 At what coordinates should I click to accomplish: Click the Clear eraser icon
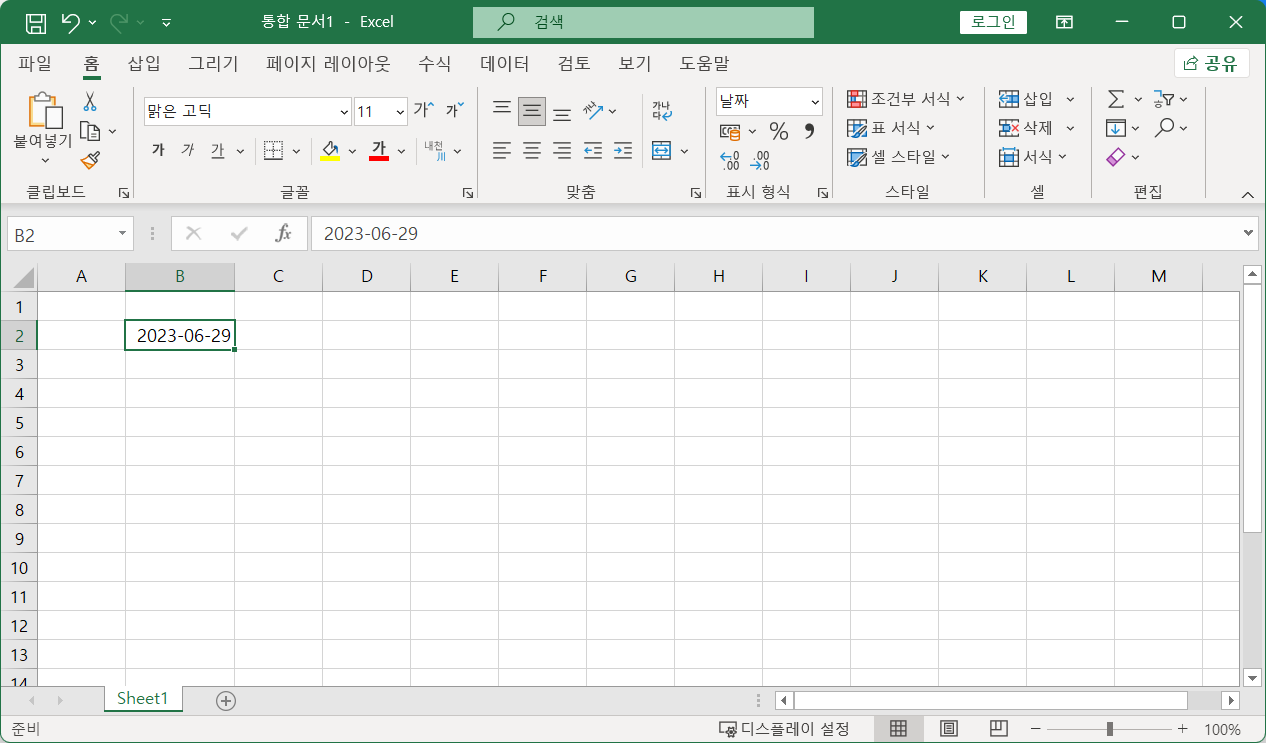[x=1116, y=157]
